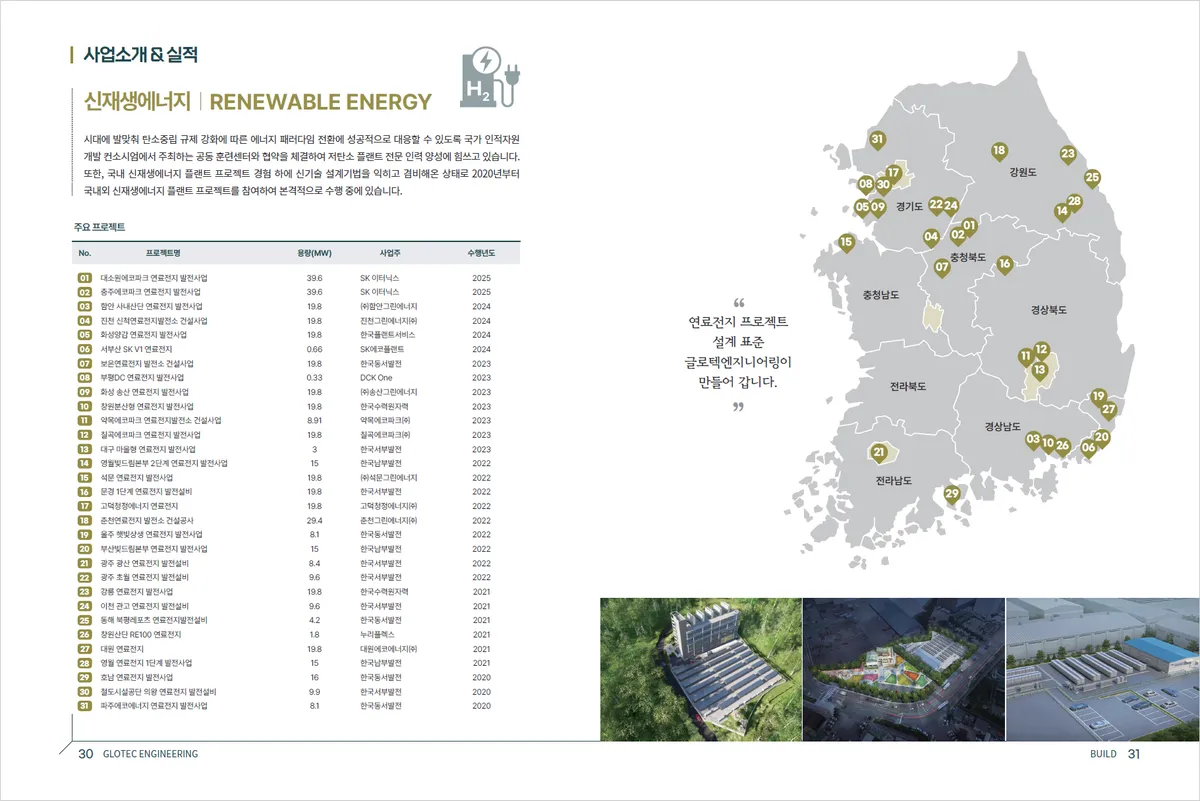Click map pin 16 near 경상북도 border
This screenshot has height=801, width=1200.
click(1005, 266)
